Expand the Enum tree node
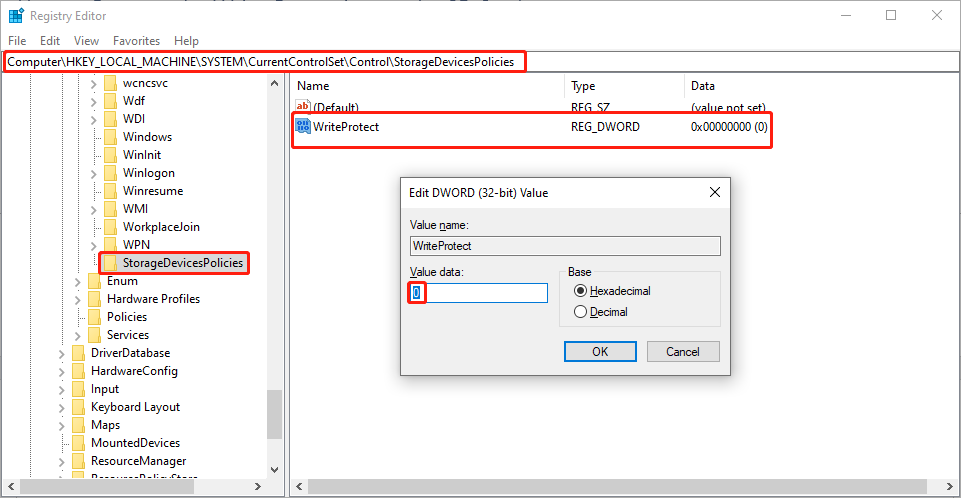Image resolution: width=961 pixels, height=498 pixels. coord(77,282)
